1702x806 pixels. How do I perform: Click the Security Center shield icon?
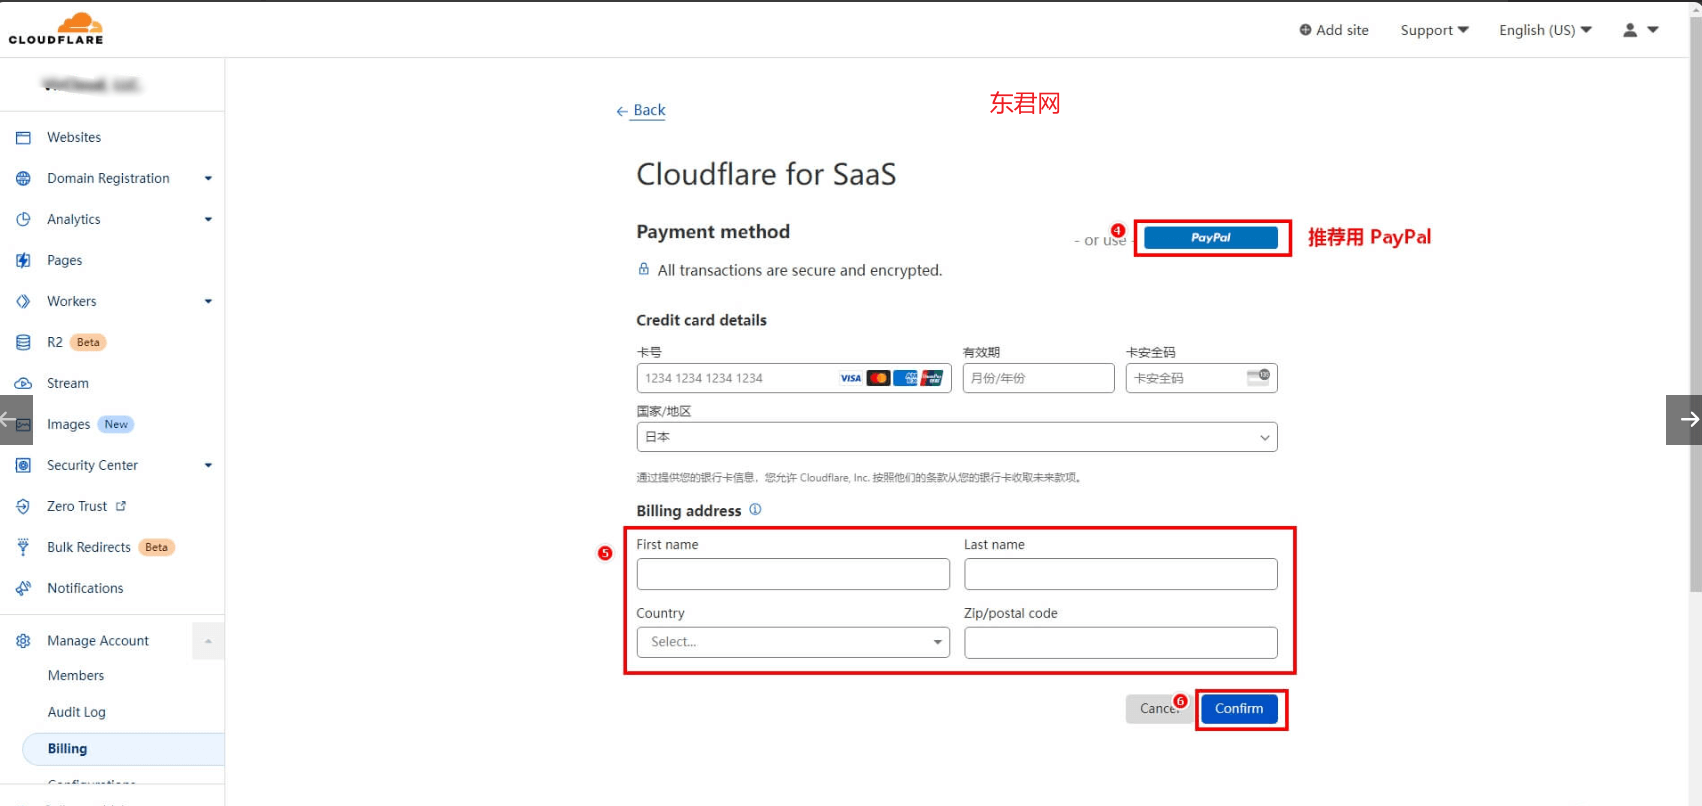tap(23, 465)
